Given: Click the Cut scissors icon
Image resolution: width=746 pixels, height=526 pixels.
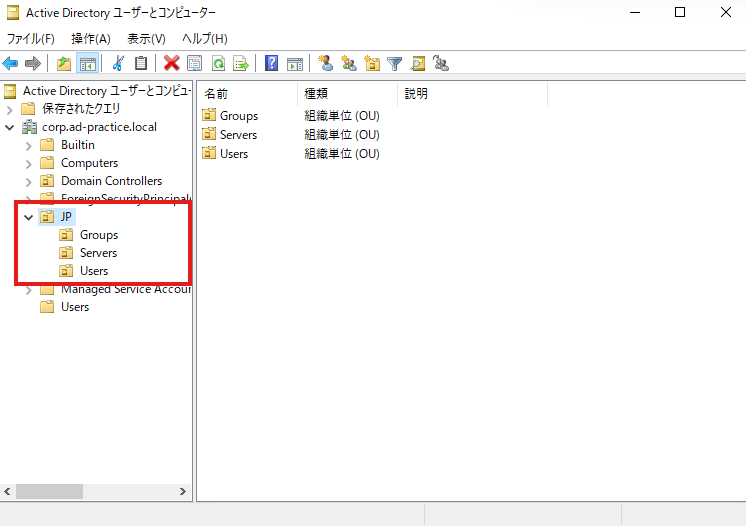Looking at the screenshot, I should 118,63.
